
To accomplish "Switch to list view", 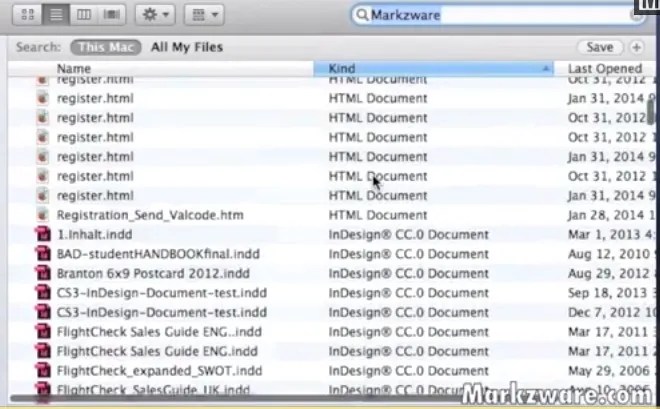I will (56, 15).
